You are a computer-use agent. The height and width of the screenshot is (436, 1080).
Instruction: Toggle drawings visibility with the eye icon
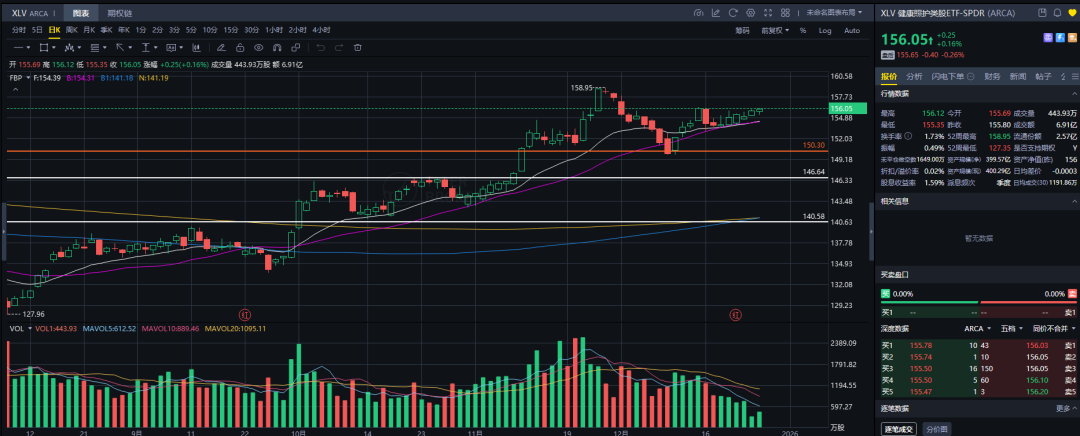click(x=258, y=47)
